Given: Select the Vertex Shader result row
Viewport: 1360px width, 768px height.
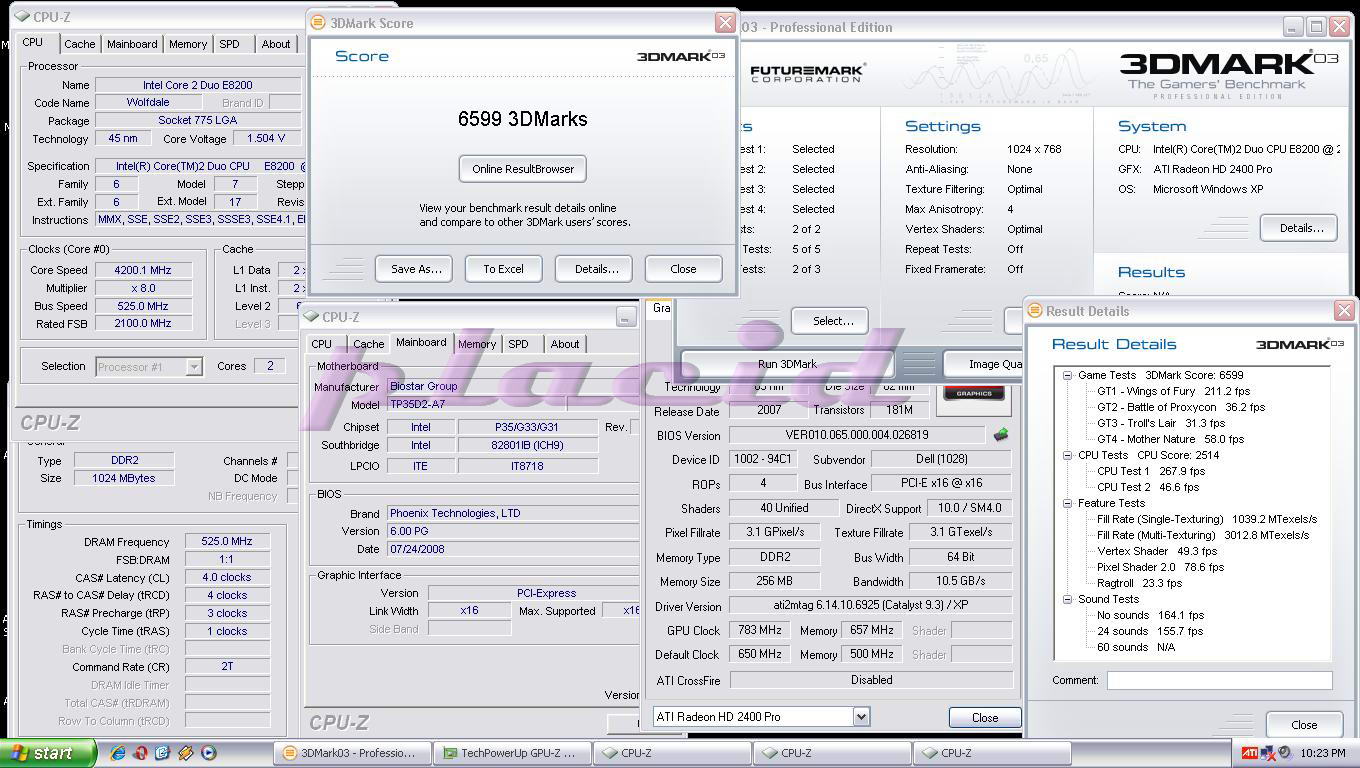Looking at the screenshot, I should pyautogui.click(x=1157, y=551).
